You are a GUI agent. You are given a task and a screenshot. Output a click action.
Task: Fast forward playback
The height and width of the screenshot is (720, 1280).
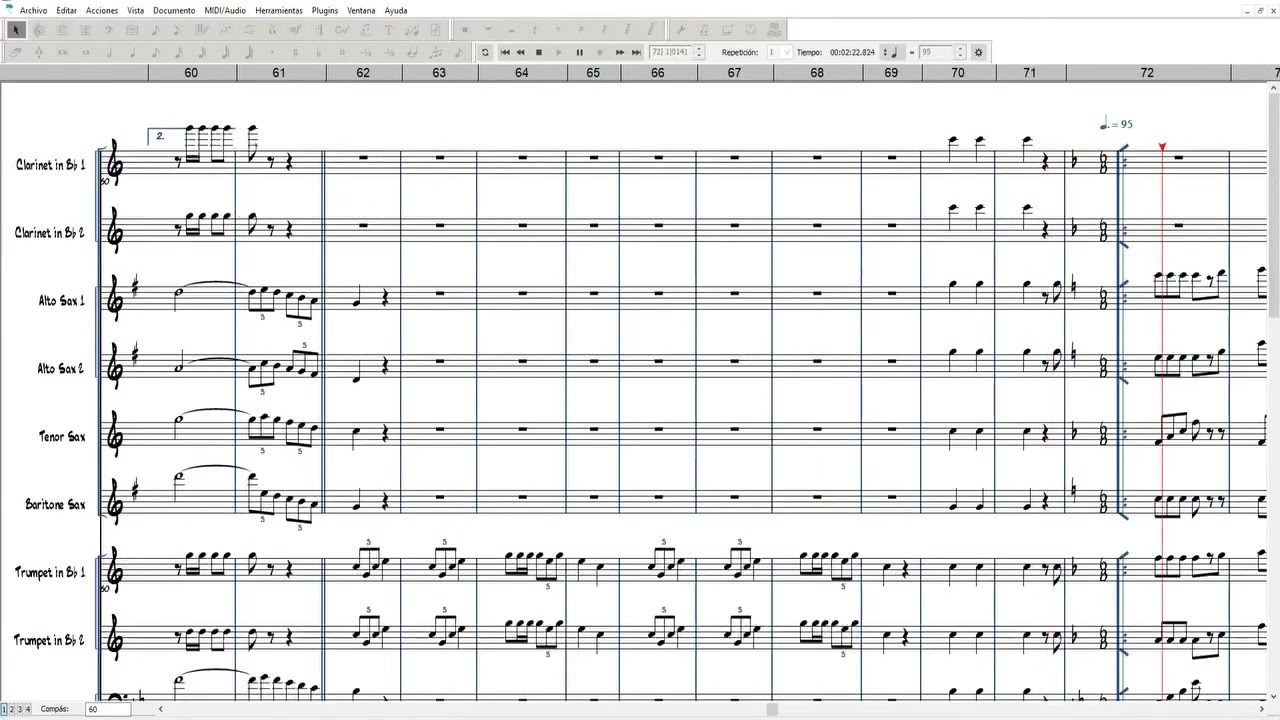pyautogui.click(x=619, y=52)
